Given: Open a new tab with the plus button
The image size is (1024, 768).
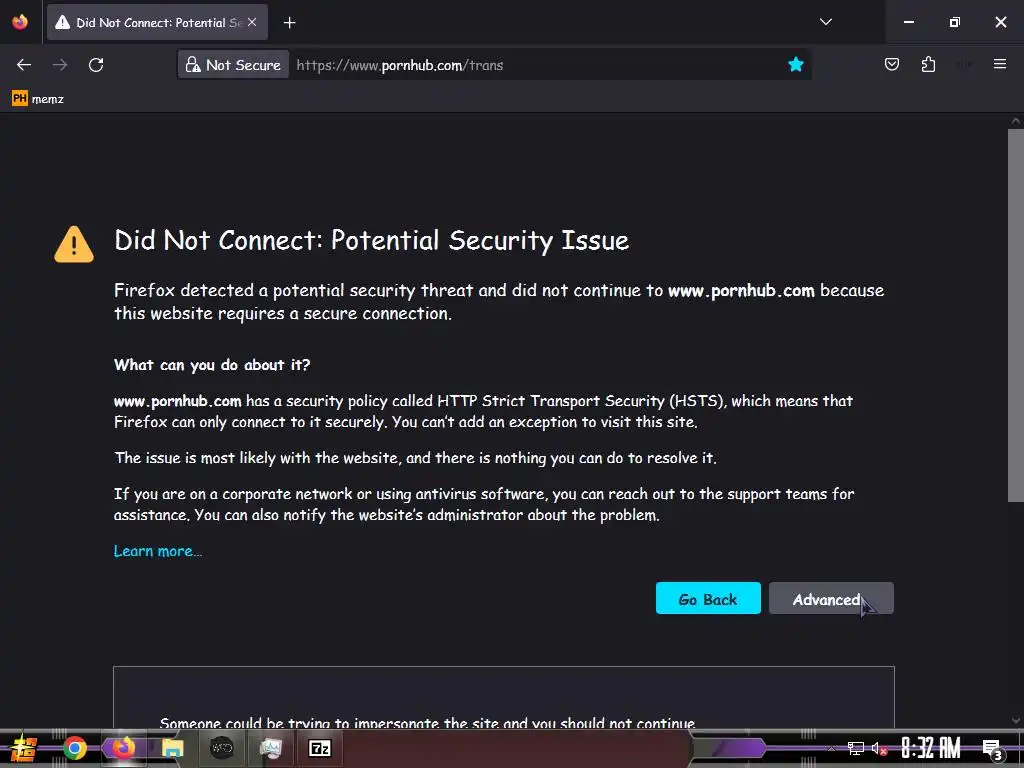Looking at the screenshot, I should tap(289, 23).
